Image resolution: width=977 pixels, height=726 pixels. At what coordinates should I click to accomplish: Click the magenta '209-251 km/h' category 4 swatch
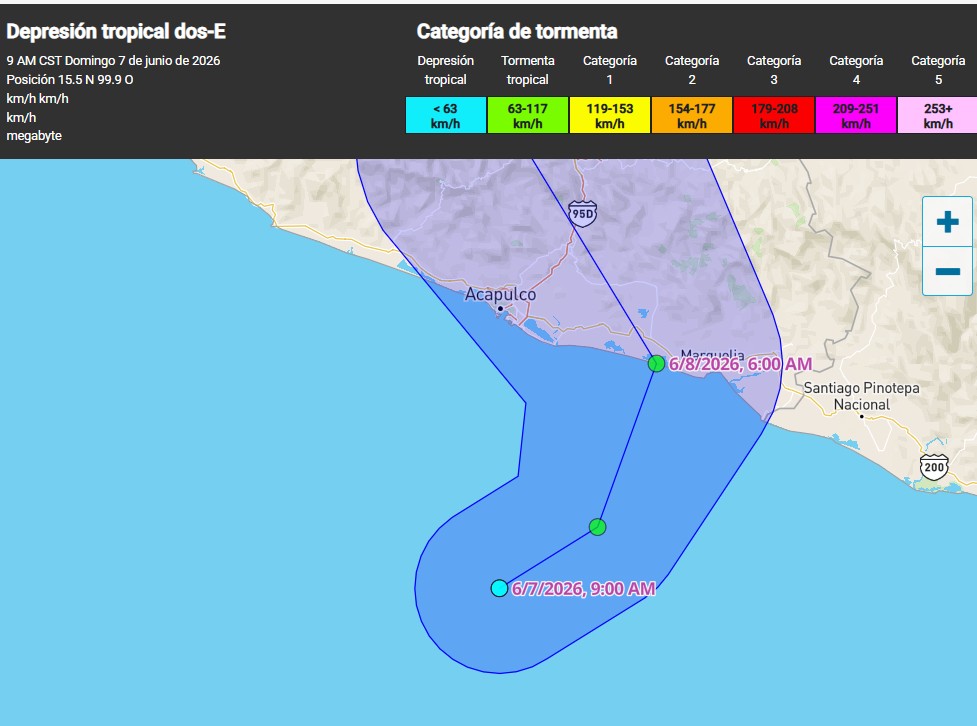(856, 115)
